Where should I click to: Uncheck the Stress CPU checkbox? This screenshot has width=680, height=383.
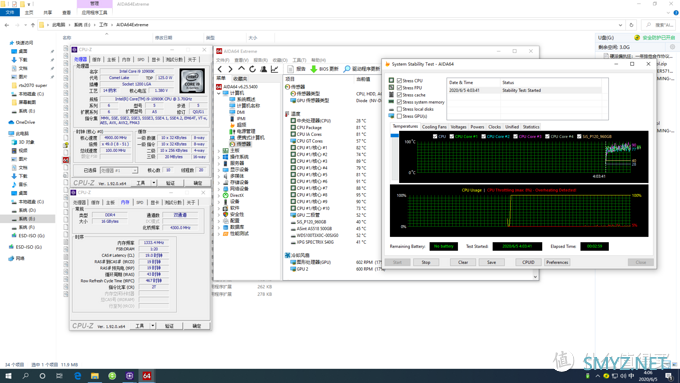[x=399, y=81]
